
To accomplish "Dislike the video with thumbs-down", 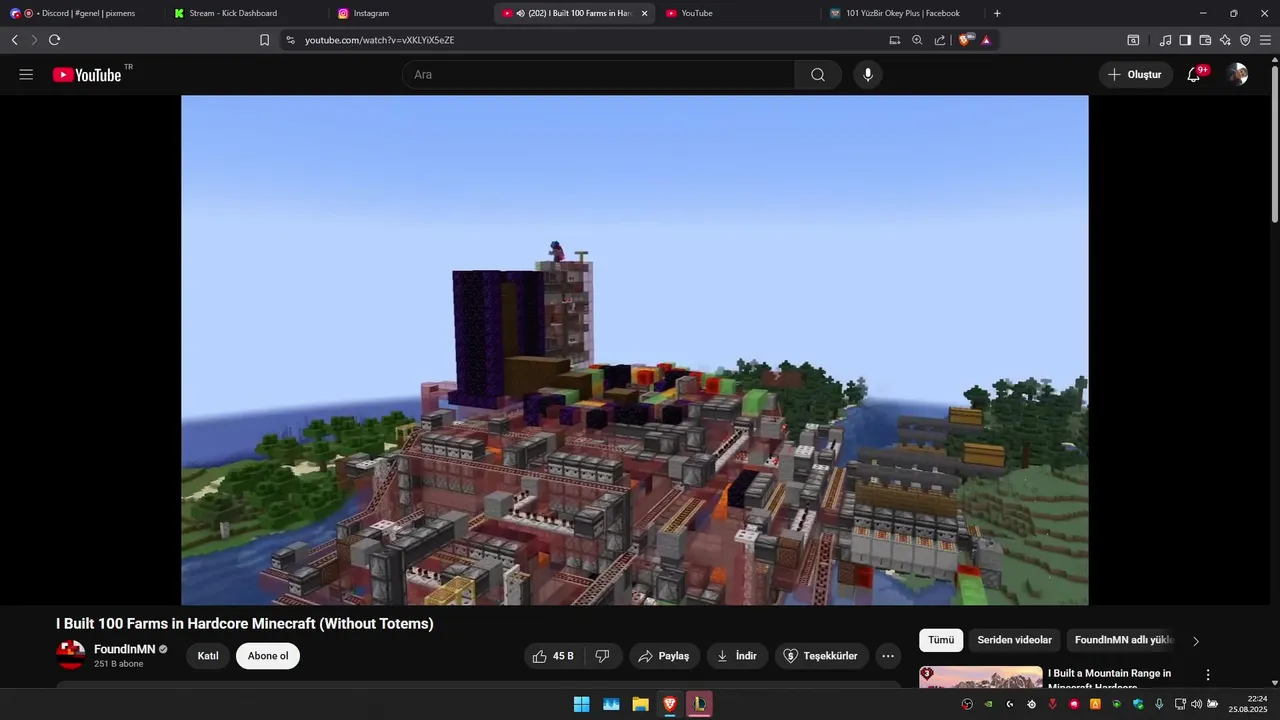I will [603, 656].
